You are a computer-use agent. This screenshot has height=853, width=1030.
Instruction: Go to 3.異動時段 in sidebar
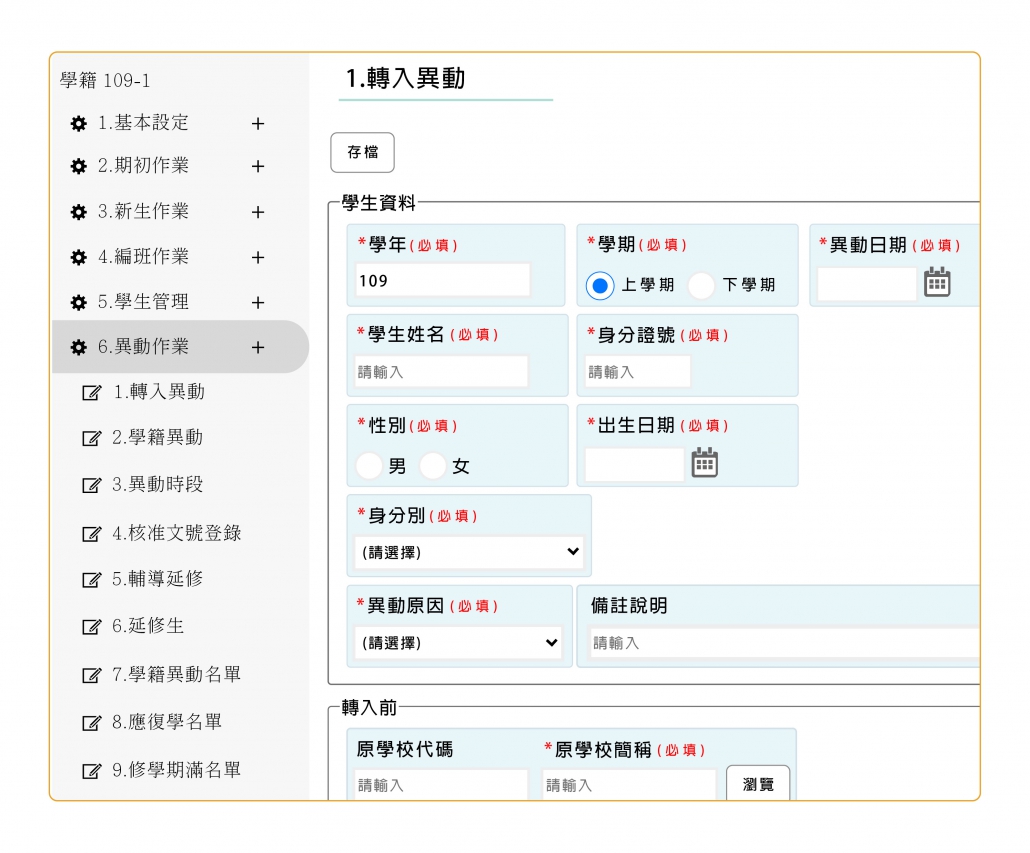[x=158, y=485]
